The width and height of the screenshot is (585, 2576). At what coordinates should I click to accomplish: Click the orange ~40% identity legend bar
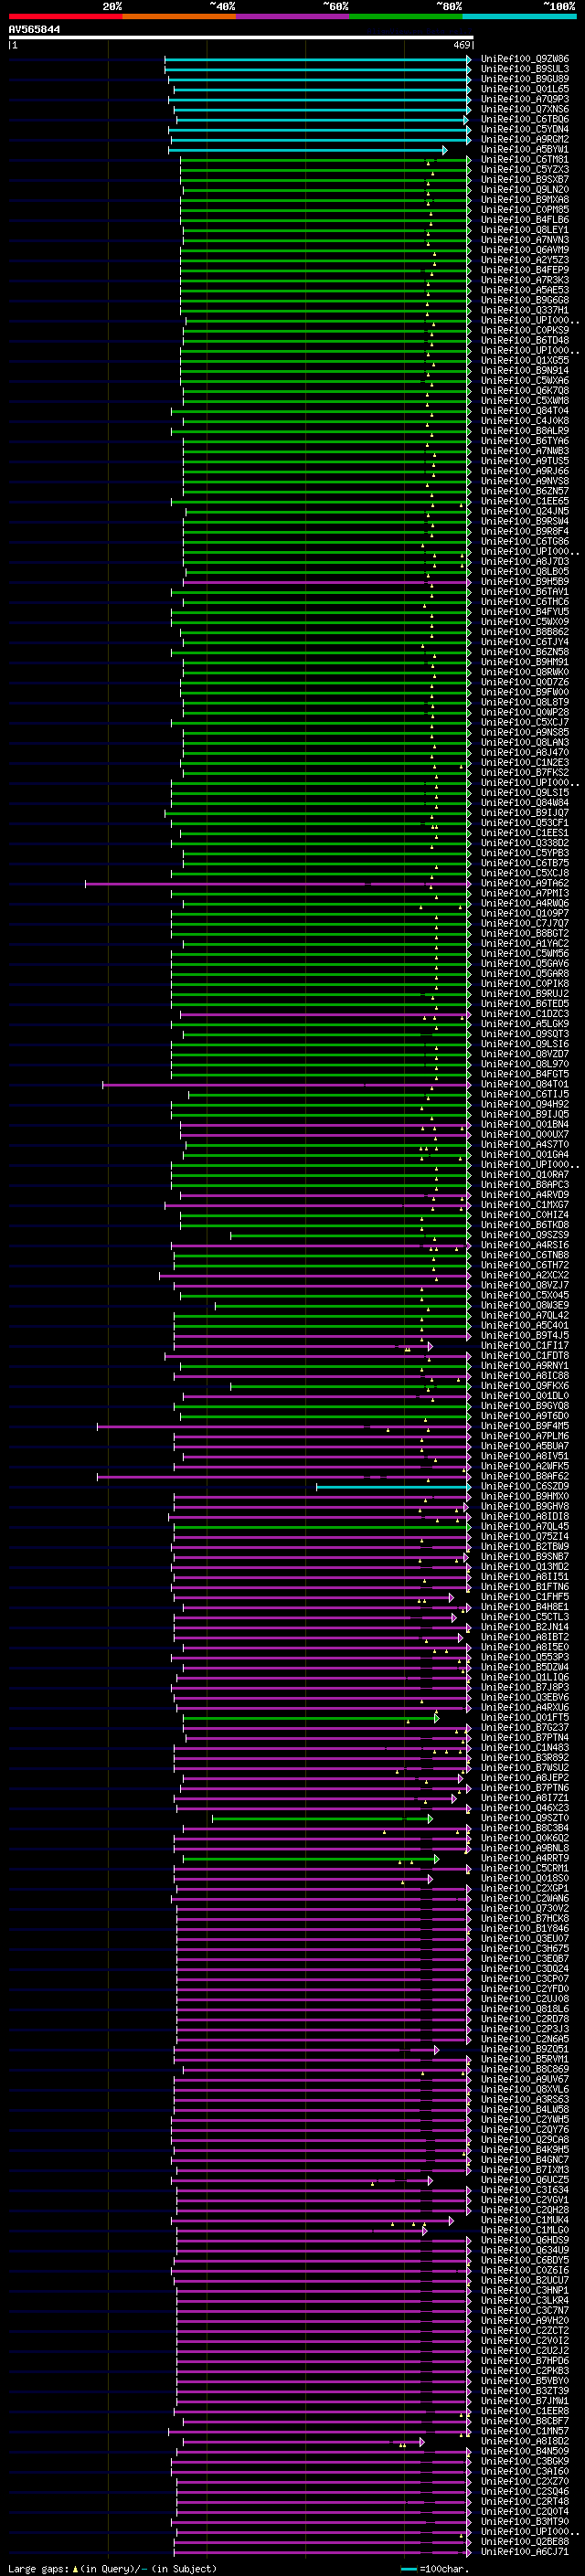[x=179, y=16]
